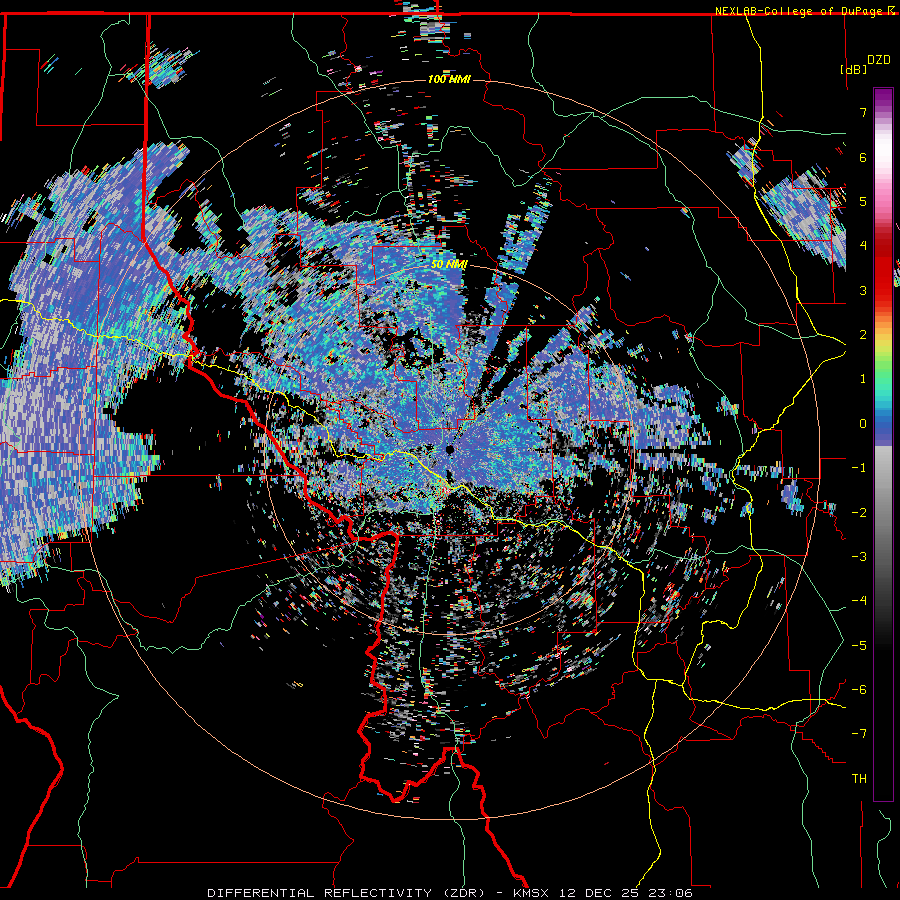
Task: Click the [dB] unit label
Action: coord(853,69)
